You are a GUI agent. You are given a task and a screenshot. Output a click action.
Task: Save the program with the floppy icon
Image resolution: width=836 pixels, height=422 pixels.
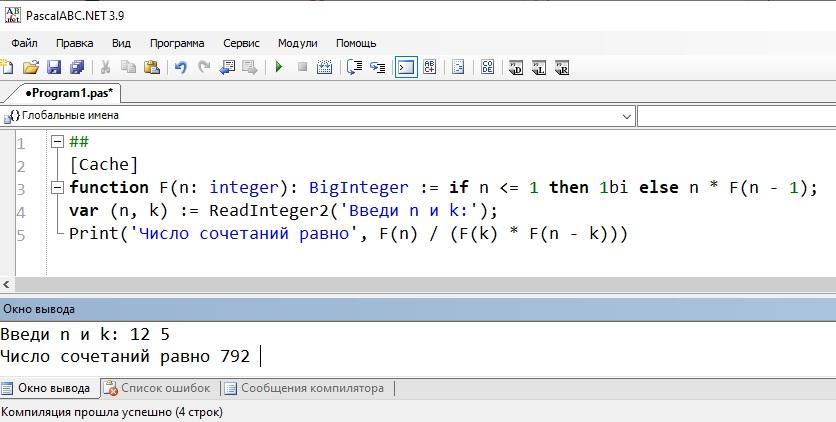[54, 67]
